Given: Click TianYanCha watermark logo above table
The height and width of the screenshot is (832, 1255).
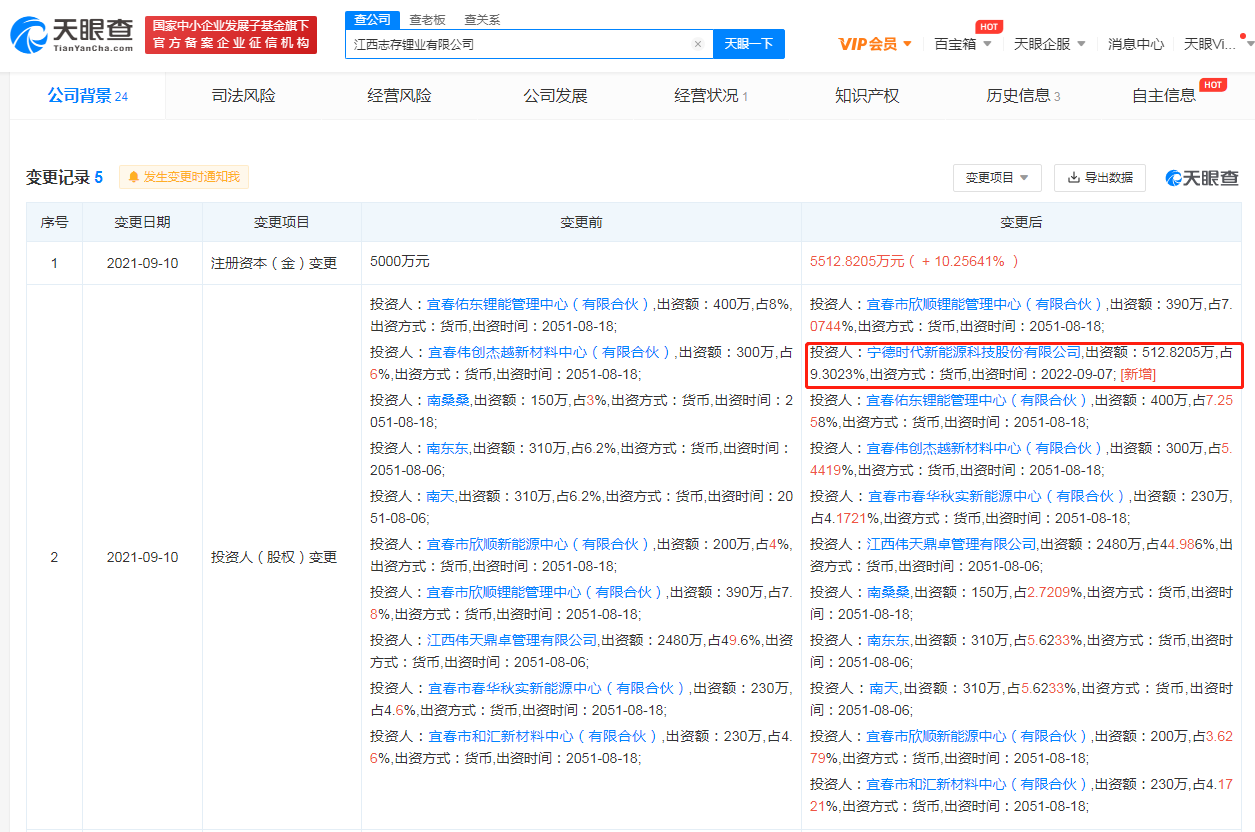Looking at the screenshot, I should point(1201,177).
